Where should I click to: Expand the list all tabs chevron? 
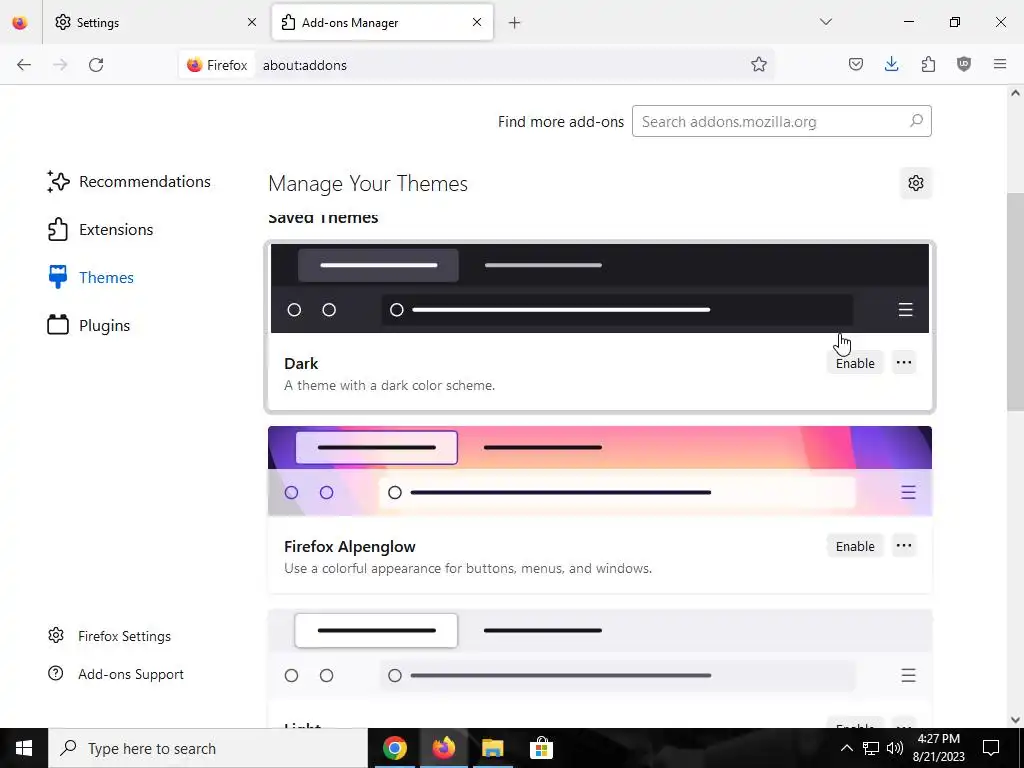click(826, 22)
